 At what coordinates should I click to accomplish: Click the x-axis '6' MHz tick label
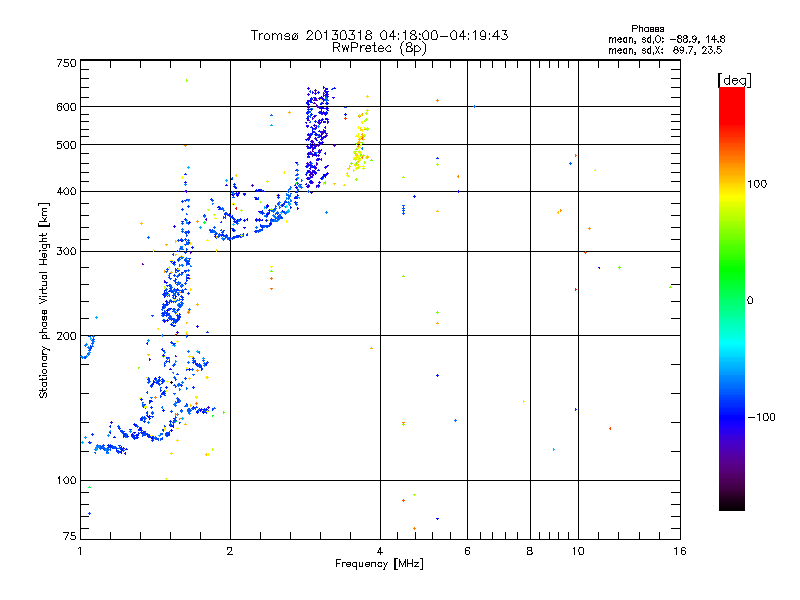tap(467, 551)
